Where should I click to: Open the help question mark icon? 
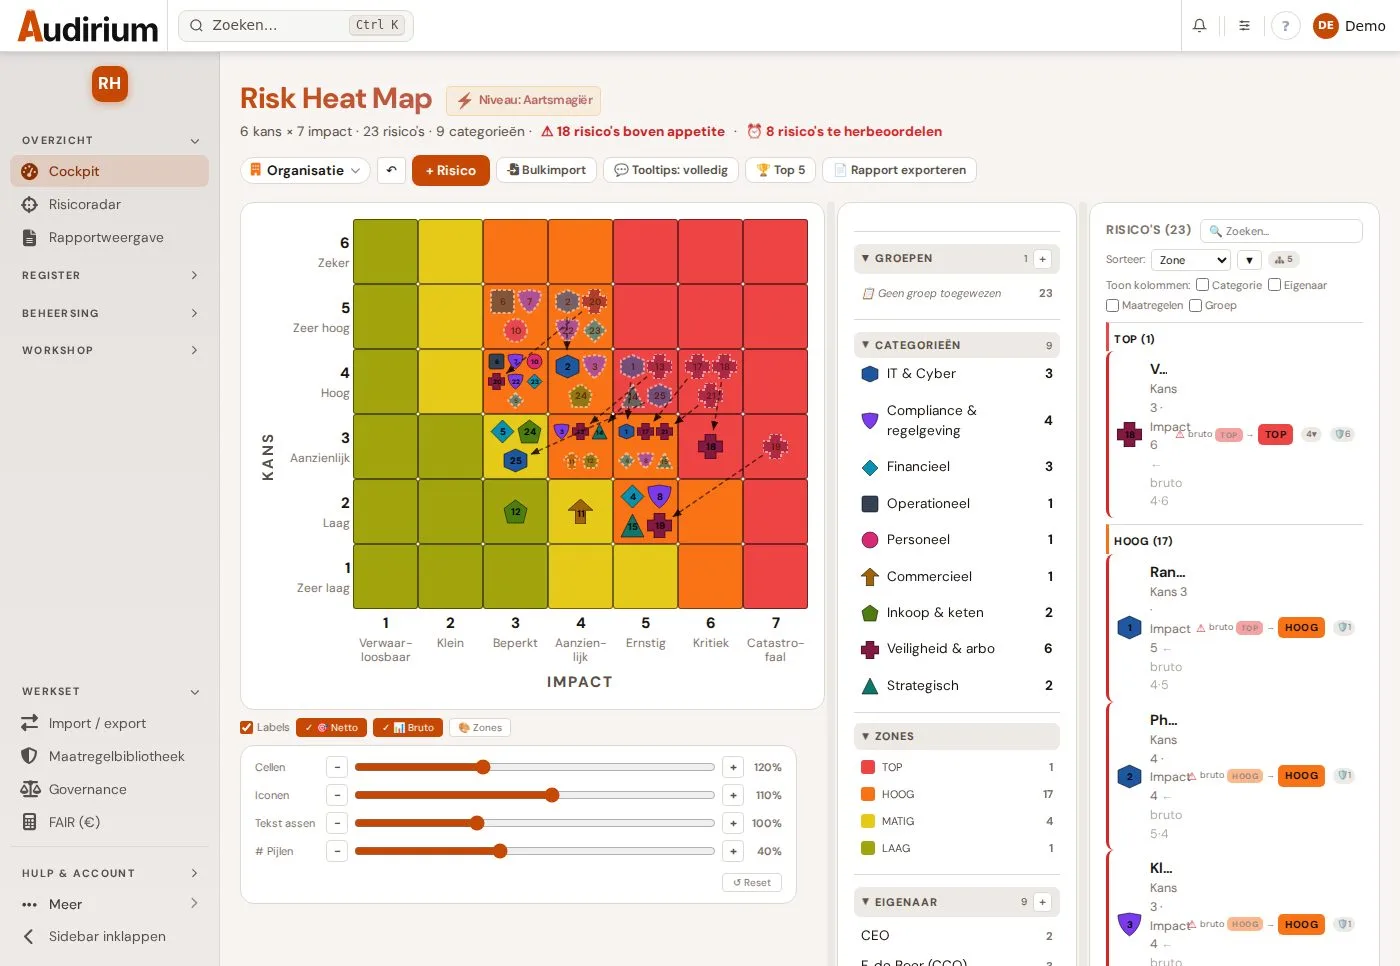point(1285,26)
